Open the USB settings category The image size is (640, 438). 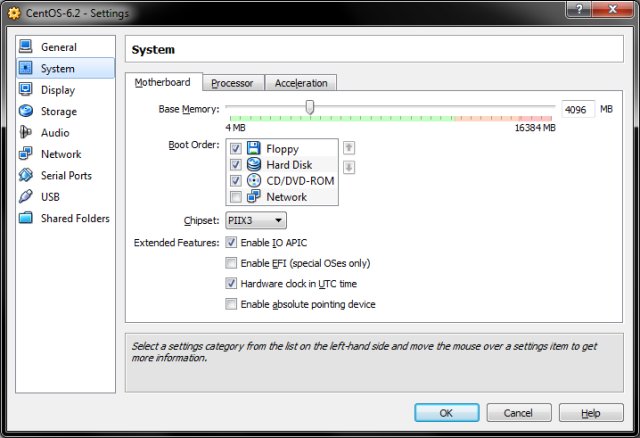coord(65,196)
